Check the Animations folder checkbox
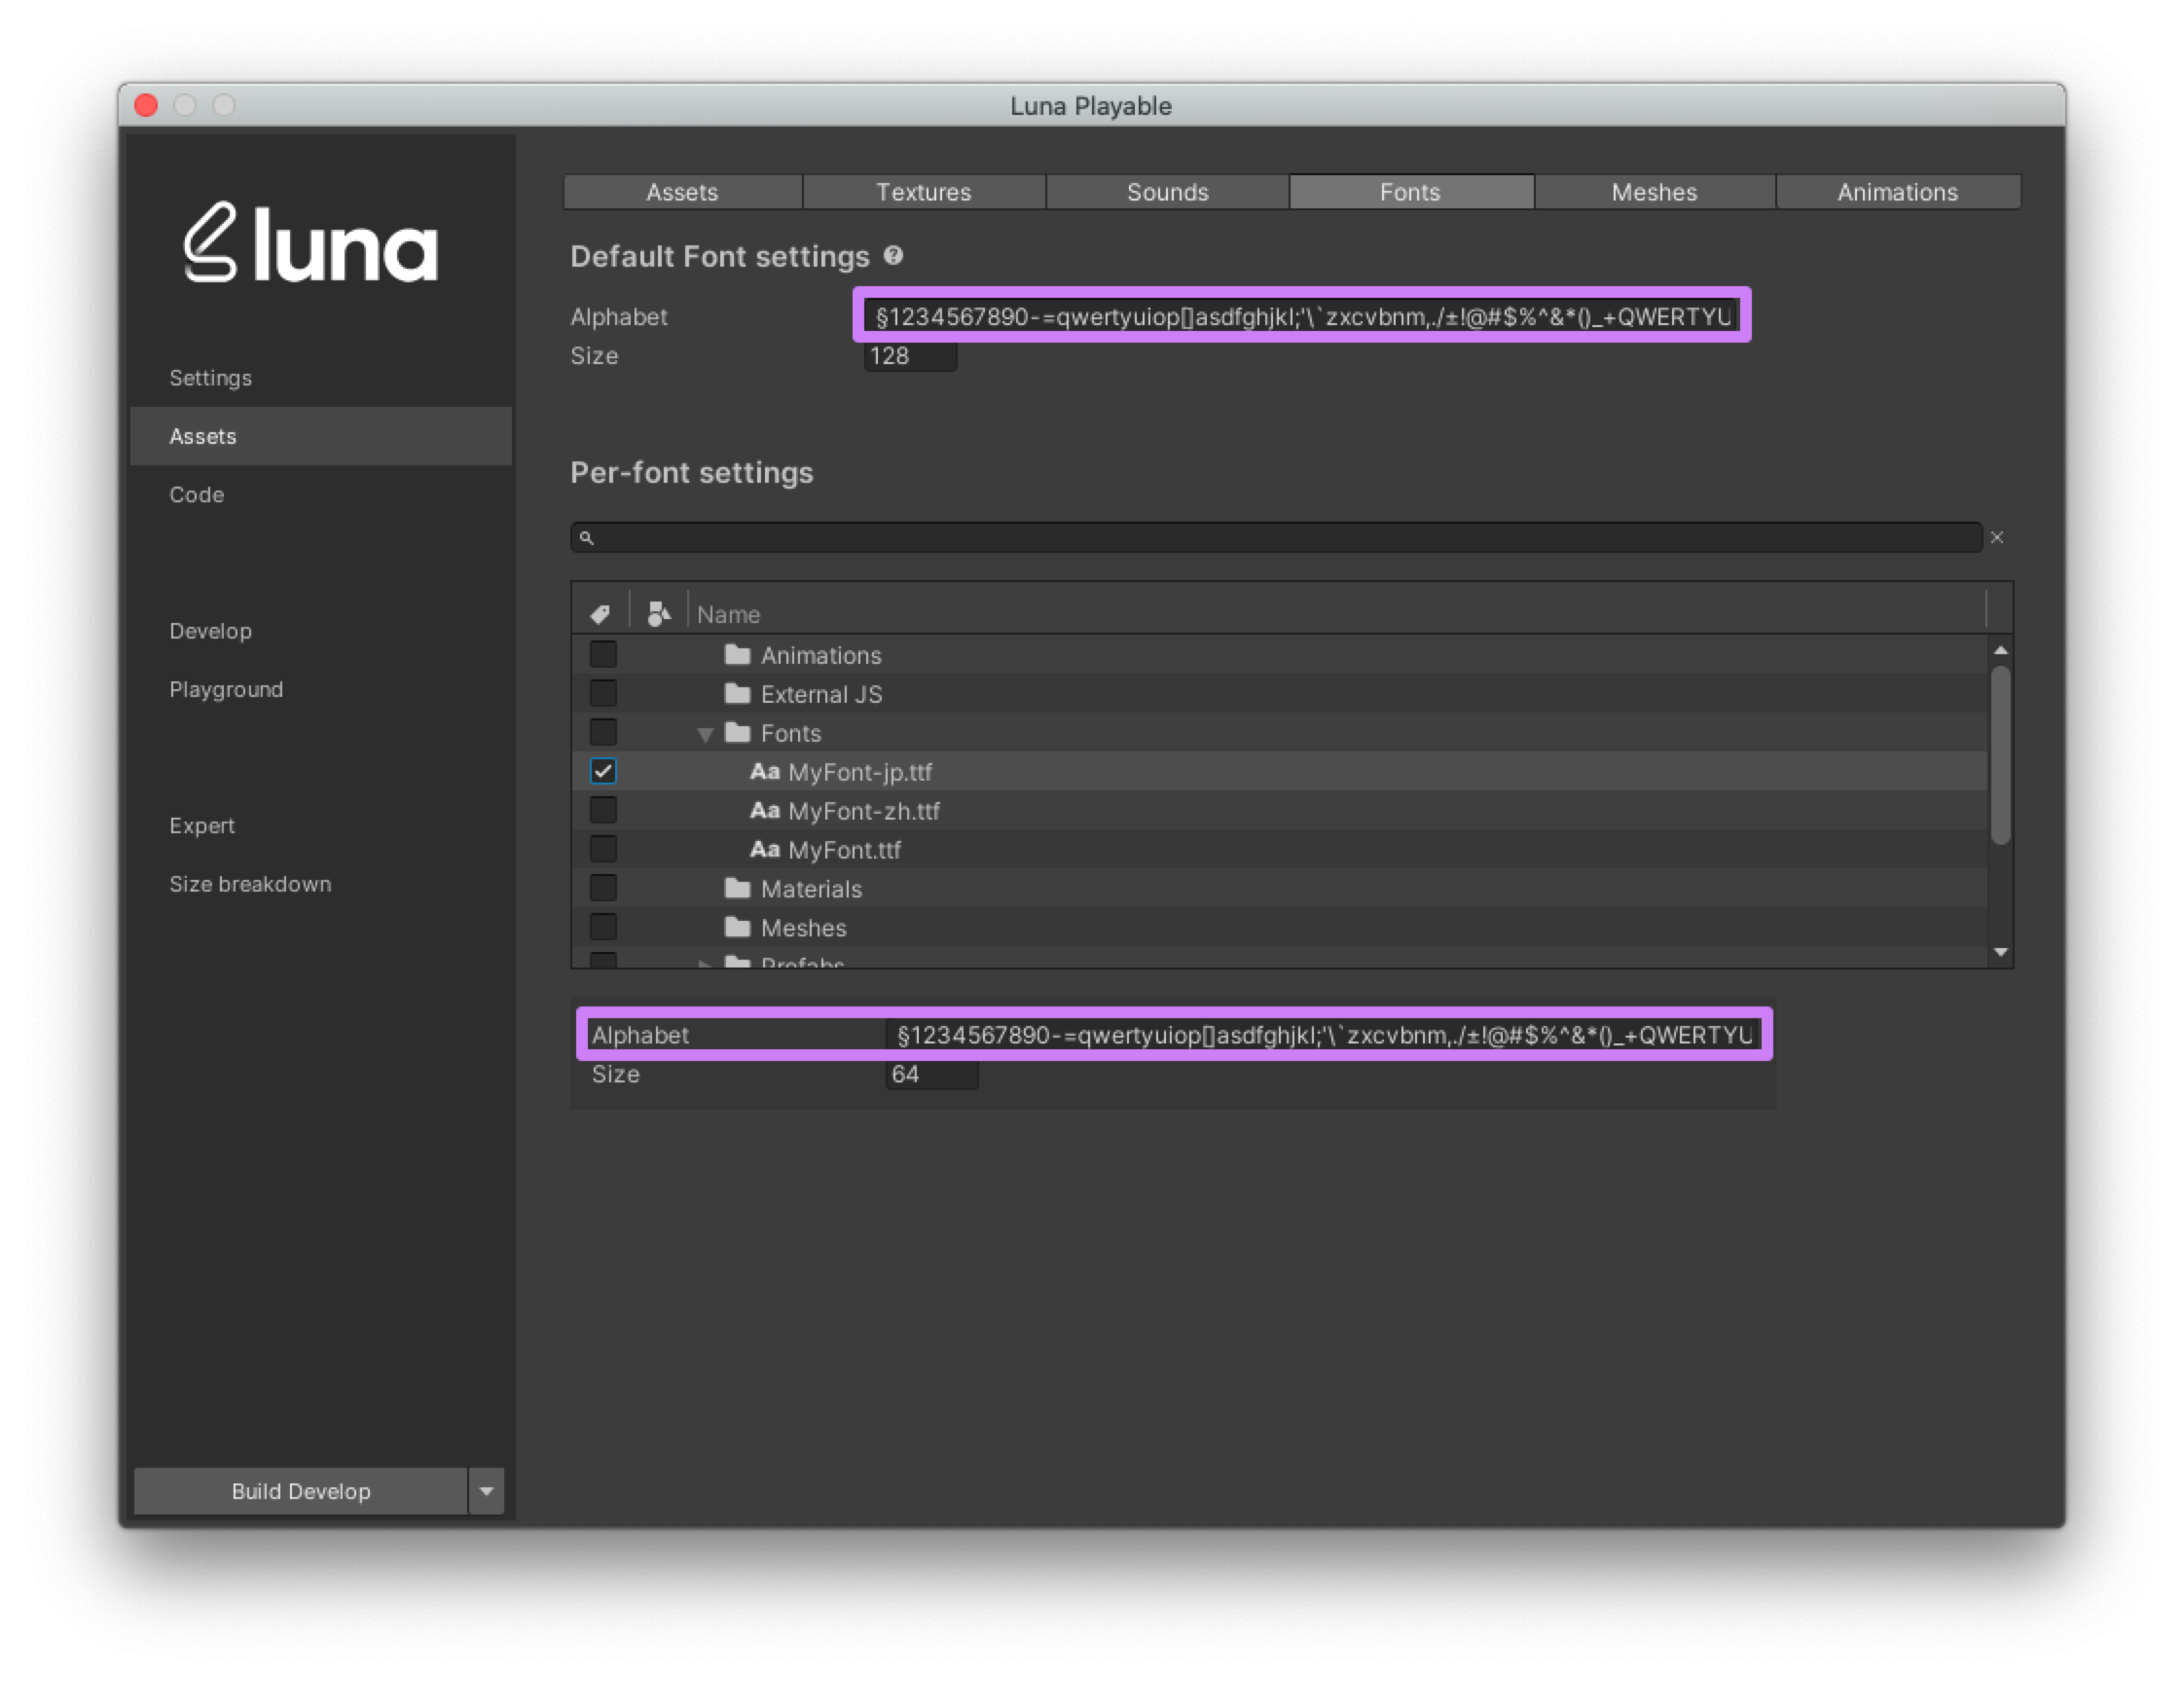The image size is (2184, 1682). click(x=603, y=654)
